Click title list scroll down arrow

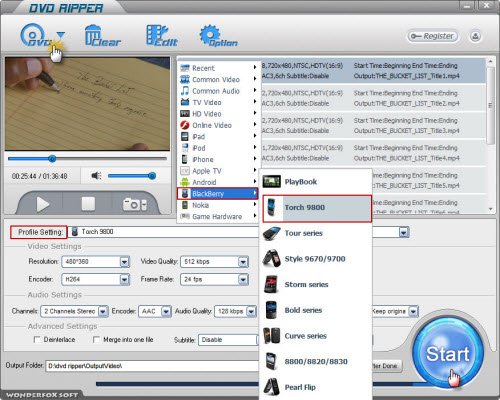490,209
